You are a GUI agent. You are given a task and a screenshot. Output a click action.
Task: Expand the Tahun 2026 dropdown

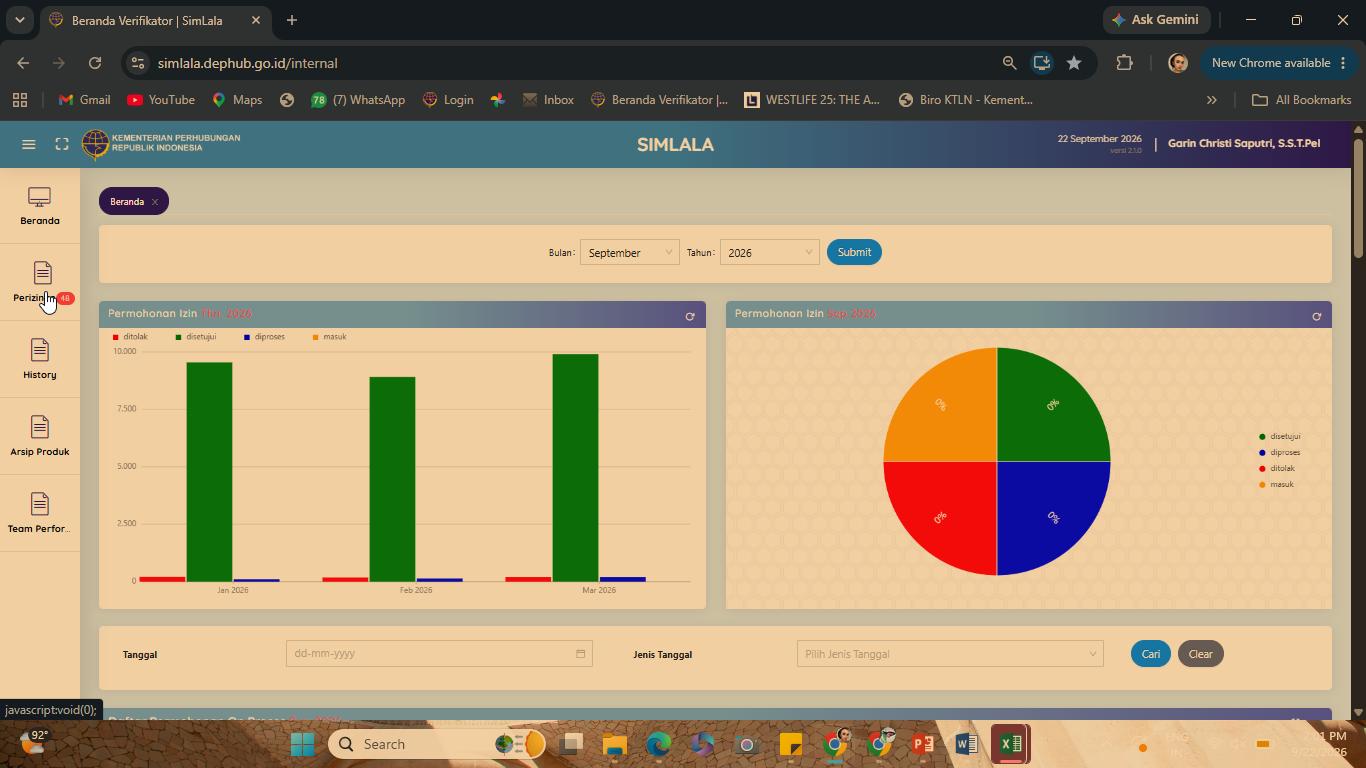click(770, 253)
